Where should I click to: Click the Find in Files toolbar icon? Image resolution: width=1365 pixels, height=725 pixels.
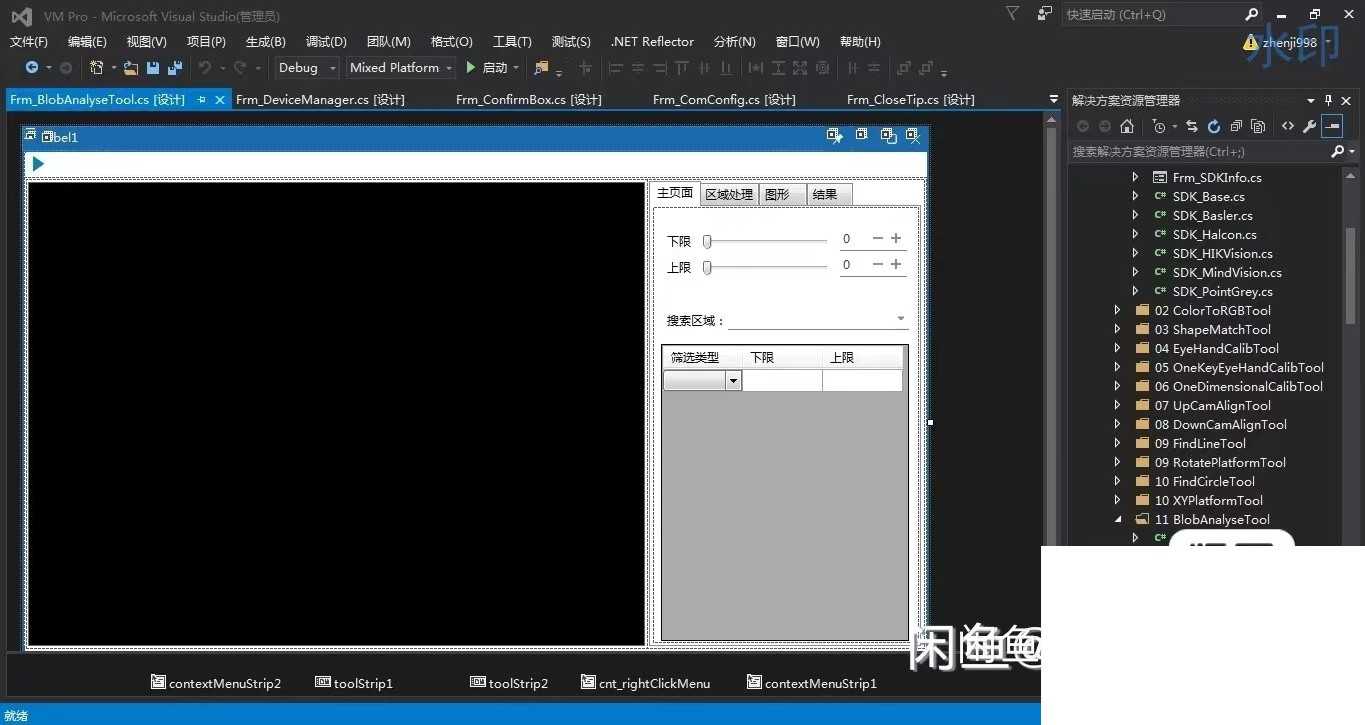(541, 68)
